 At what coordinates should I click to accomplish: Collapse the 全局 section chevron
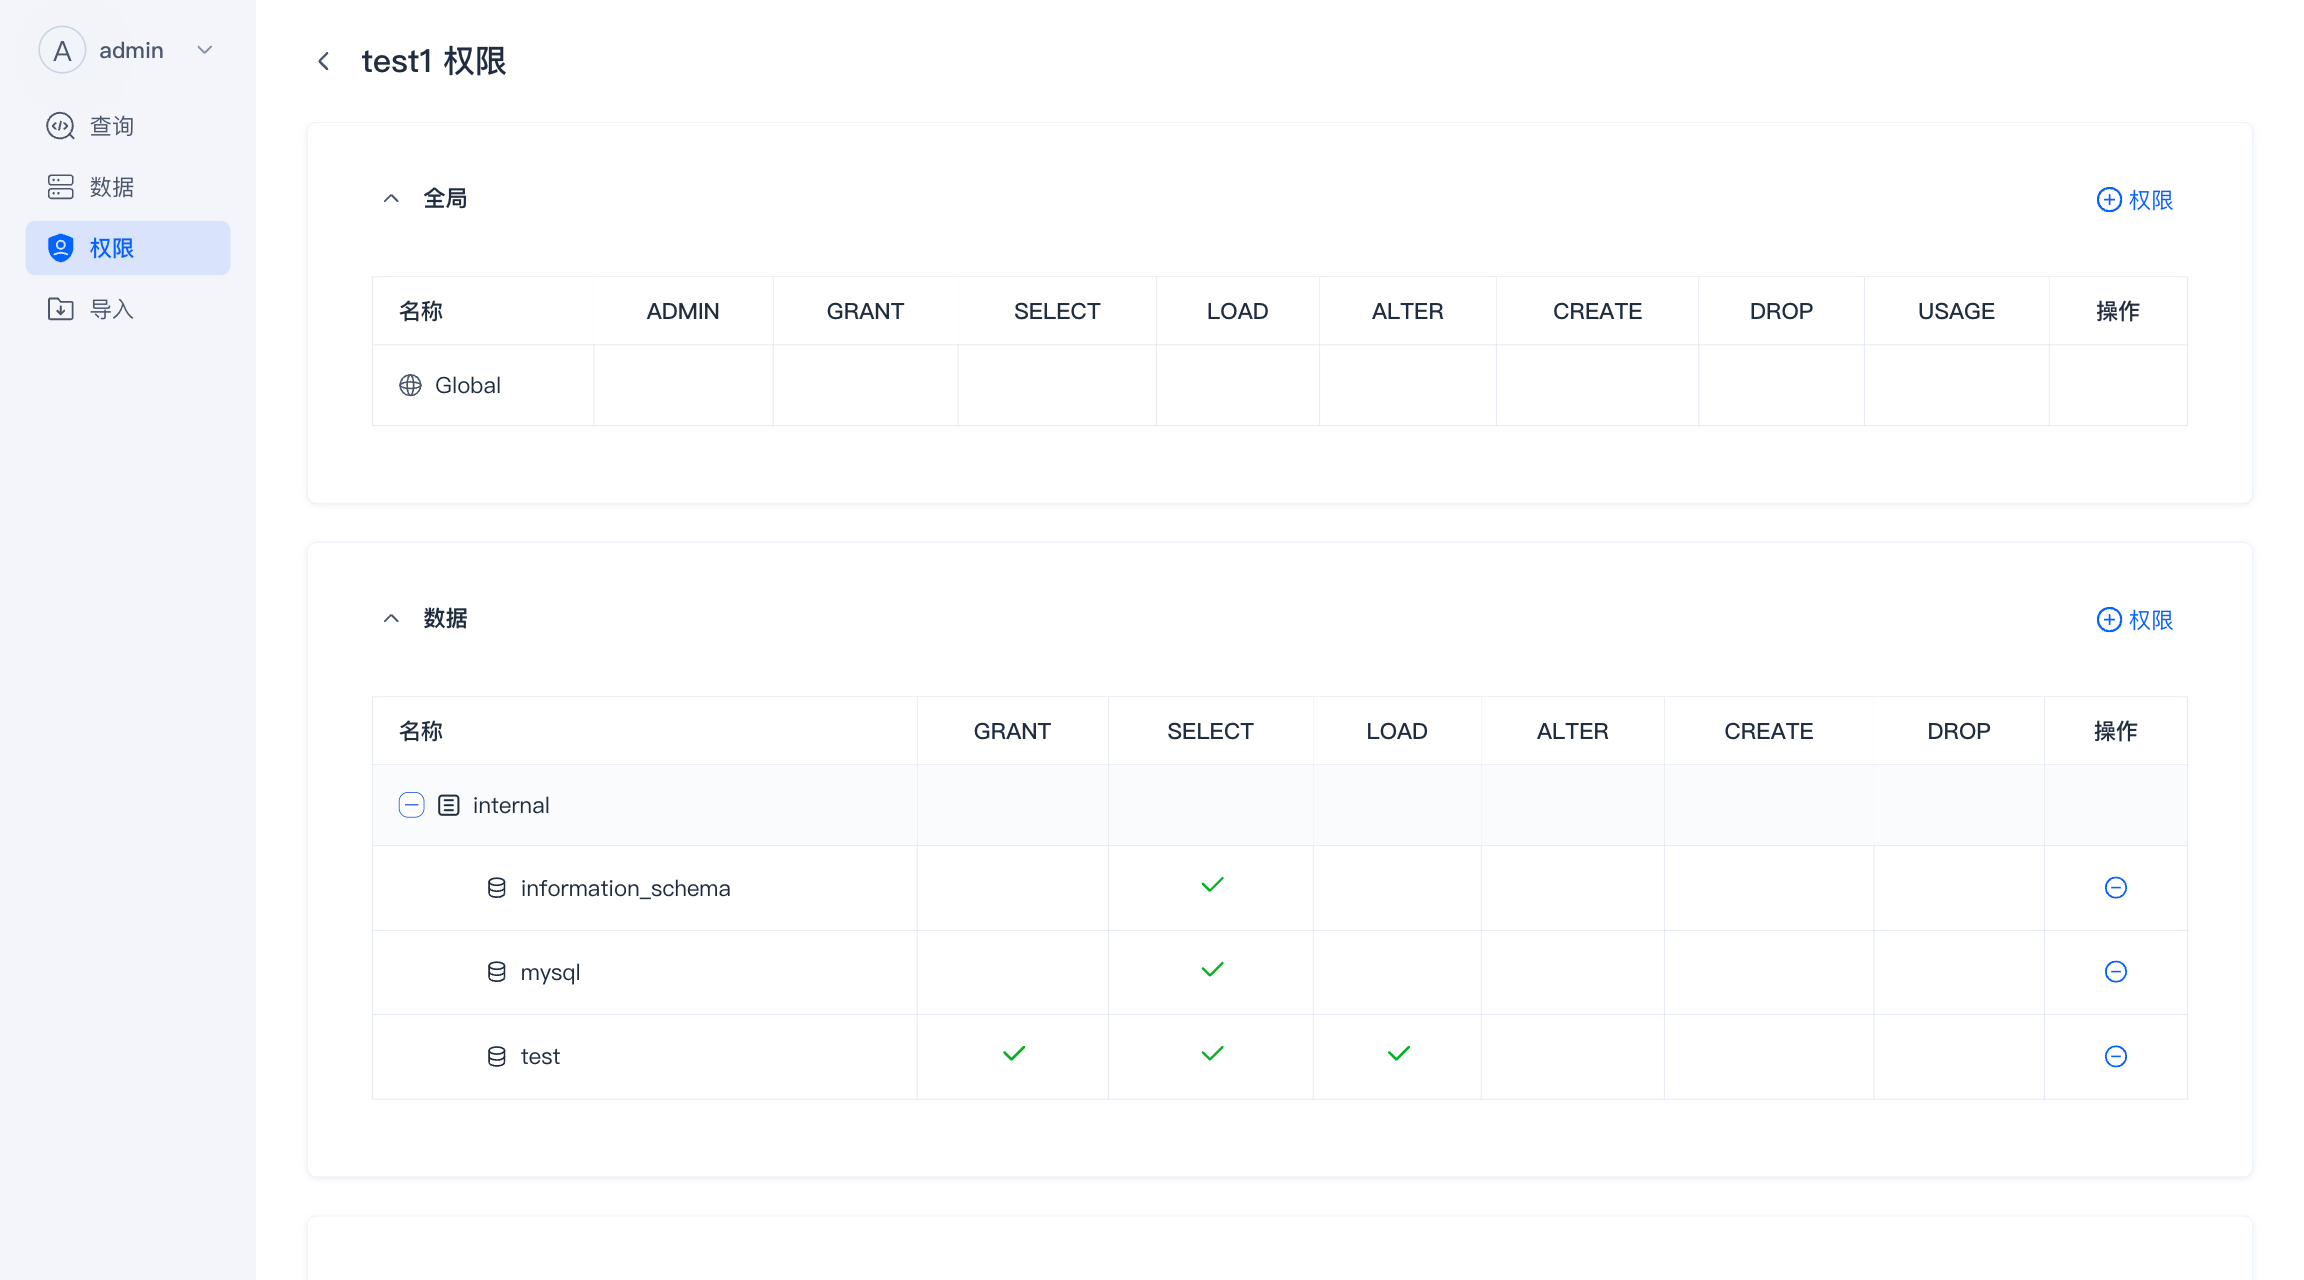[391, 199]
